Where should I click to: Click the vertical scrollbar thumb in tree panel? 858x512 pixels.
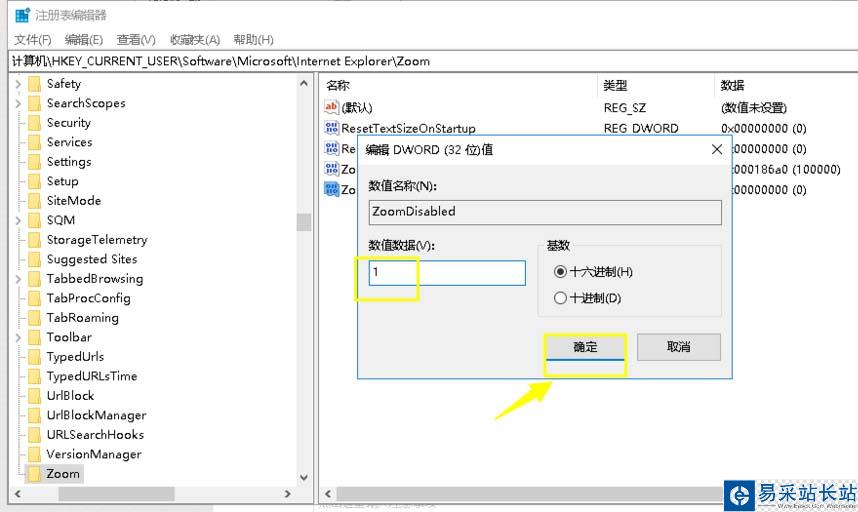coord(304,222)
